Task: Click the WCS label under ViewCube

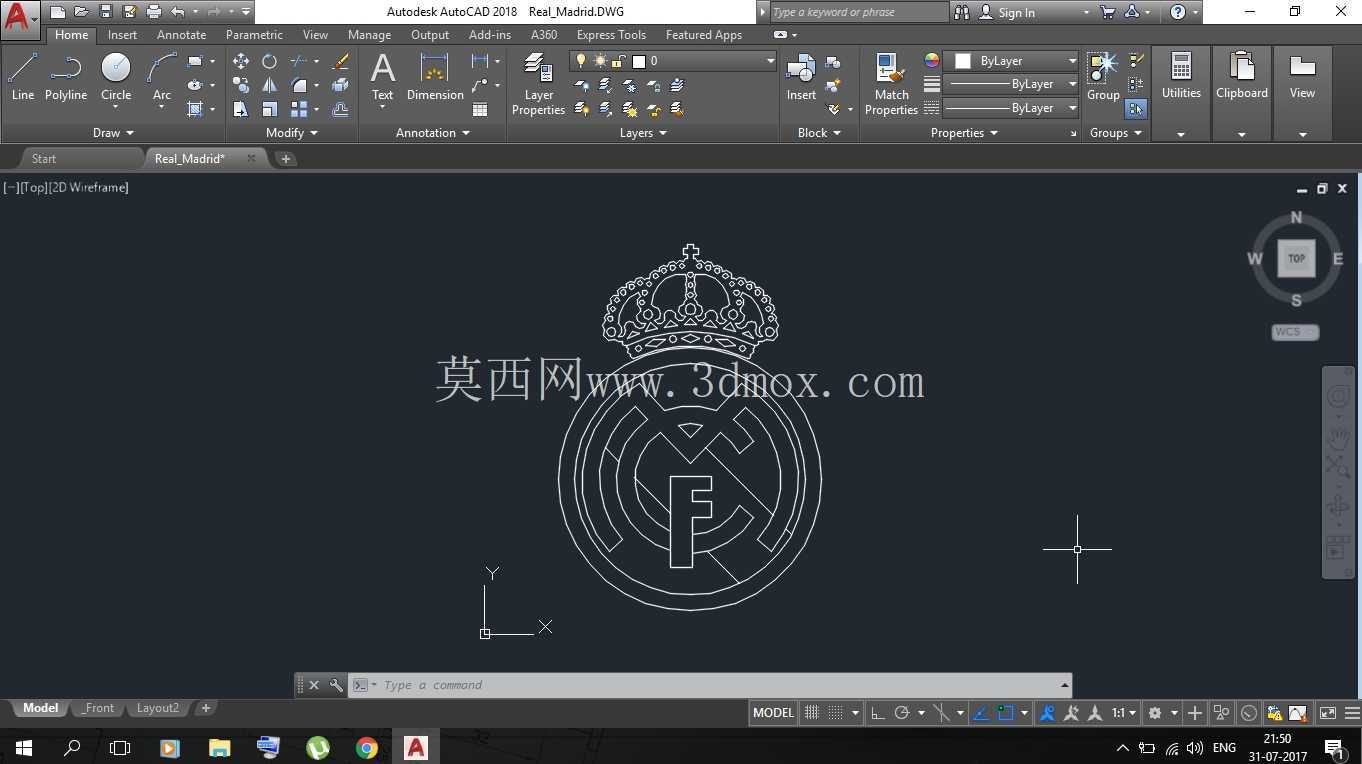Action: [x=1295, y=332]
